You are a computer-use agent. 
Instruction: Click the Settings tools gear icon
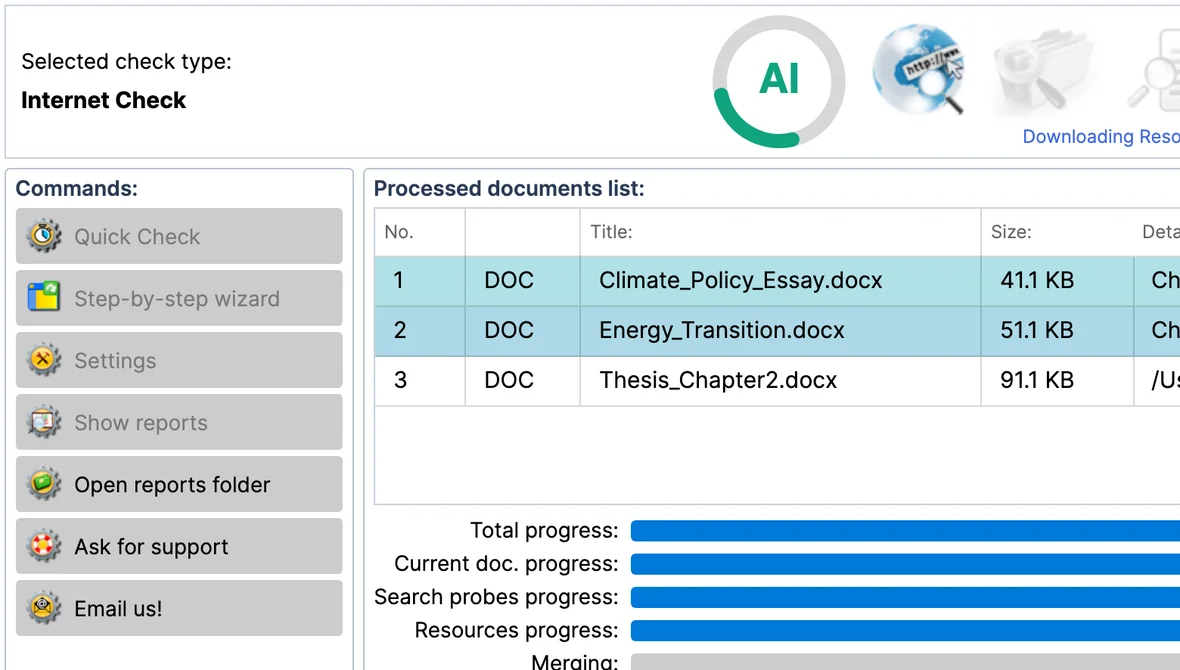coord(44,360)
